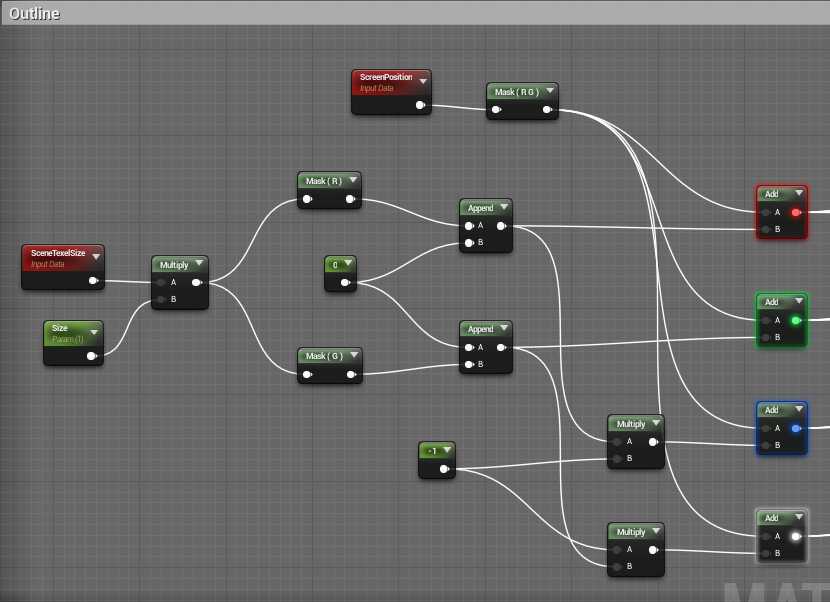The height and width of the screenshot is (602, 830).
Task: Click the white output pin on grey Add node
Action: pyautogui.click(x=796, y=536)
